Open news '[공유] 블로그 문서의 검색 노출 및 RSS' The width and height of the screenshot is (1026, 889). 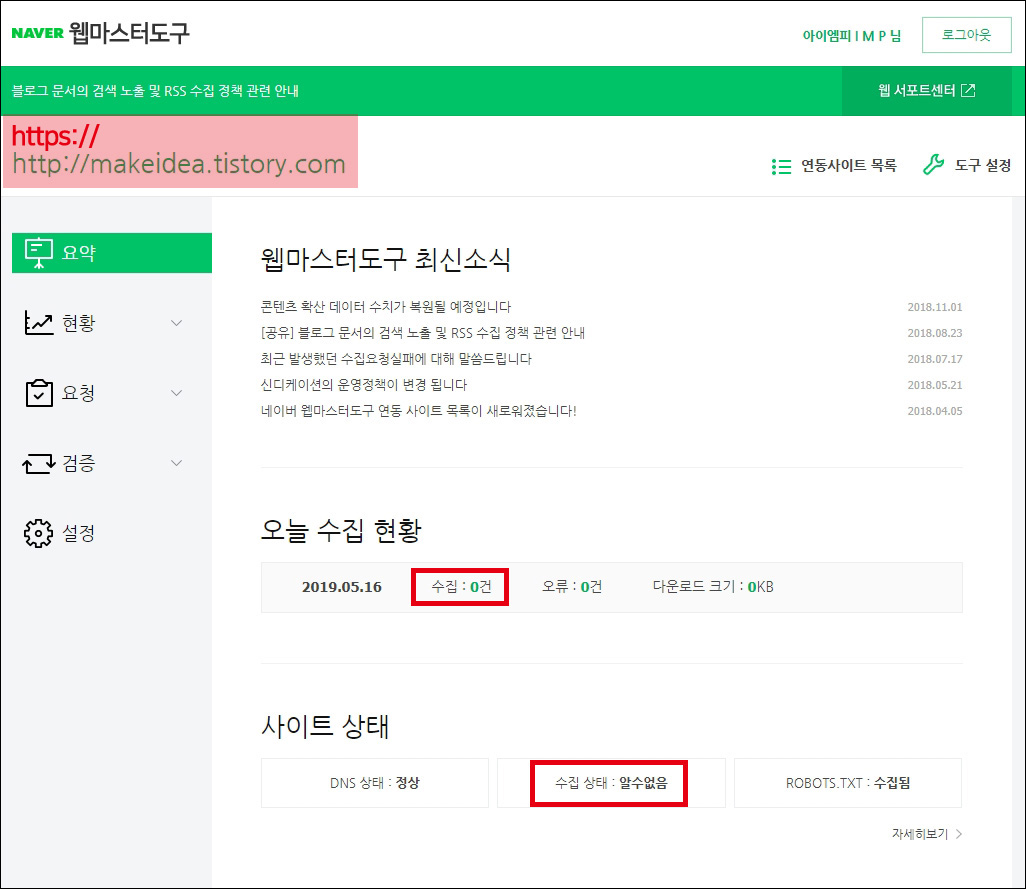[x=423, y=333]
